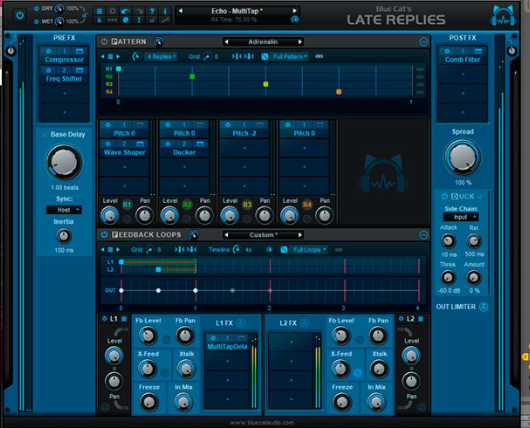Toggle the Comb Filter power icon

tap(447, 51)
